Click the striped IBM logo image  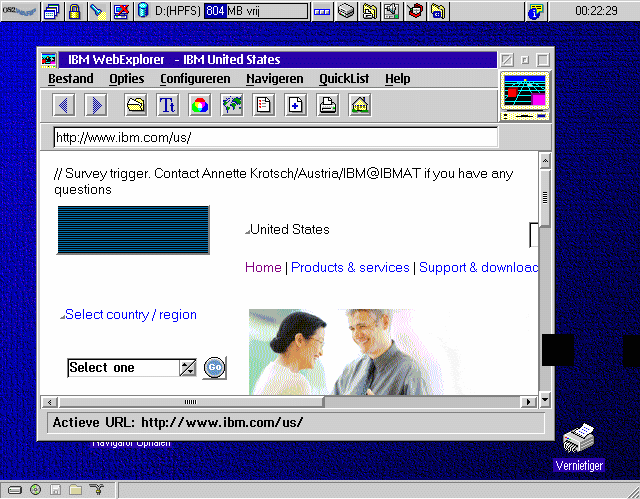[x=133, y=230]
